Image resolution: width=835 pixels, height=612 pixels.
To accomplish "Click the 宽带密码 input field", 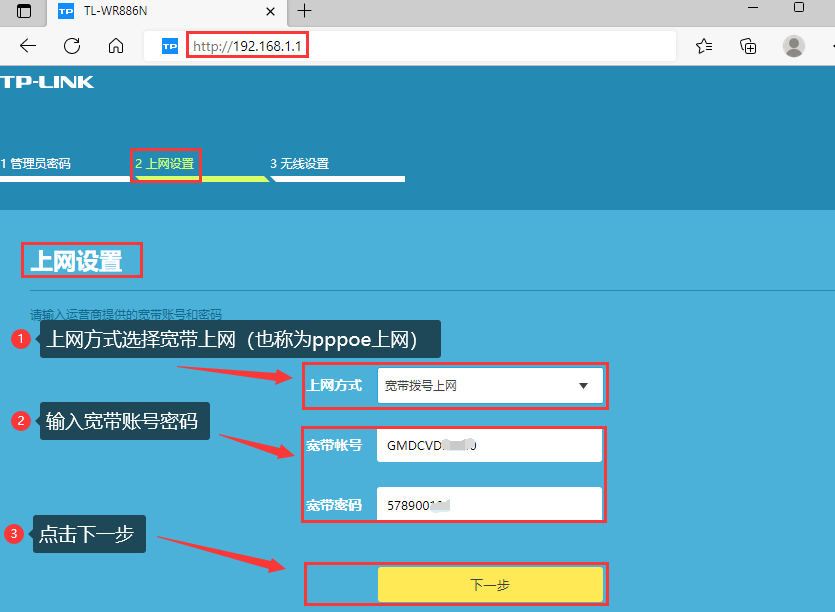I will (489, 504).
